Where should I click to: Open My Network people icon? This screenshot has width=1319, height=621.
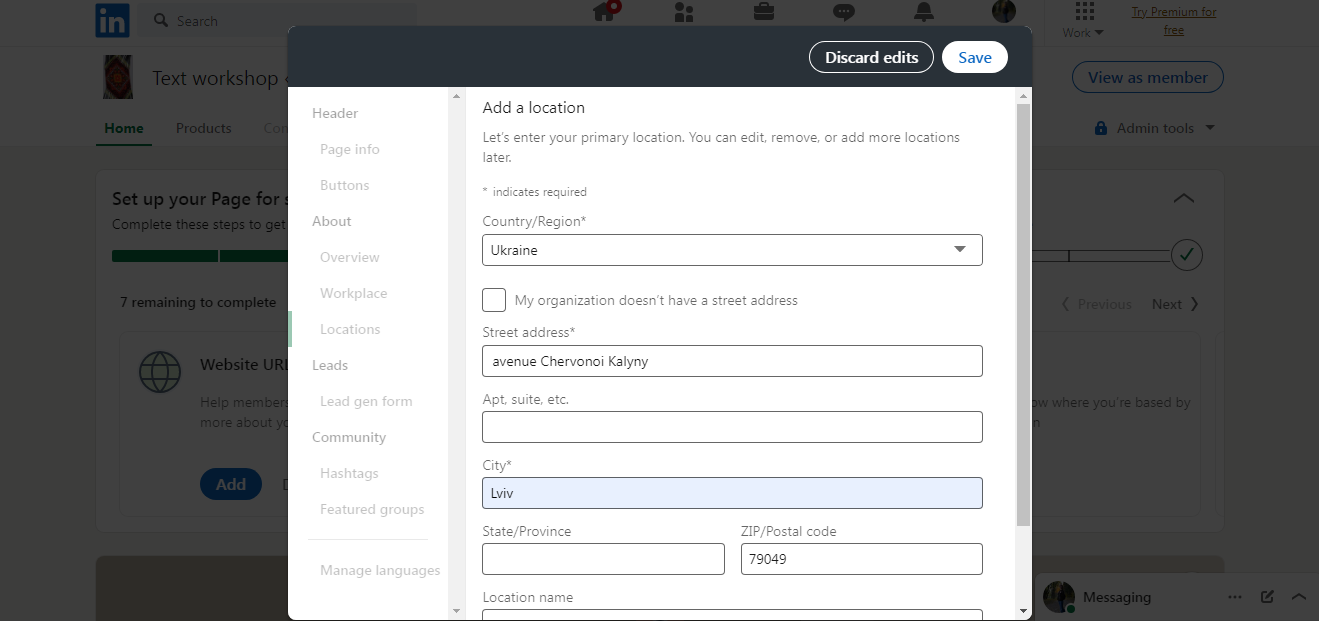[x=684, y=12]
